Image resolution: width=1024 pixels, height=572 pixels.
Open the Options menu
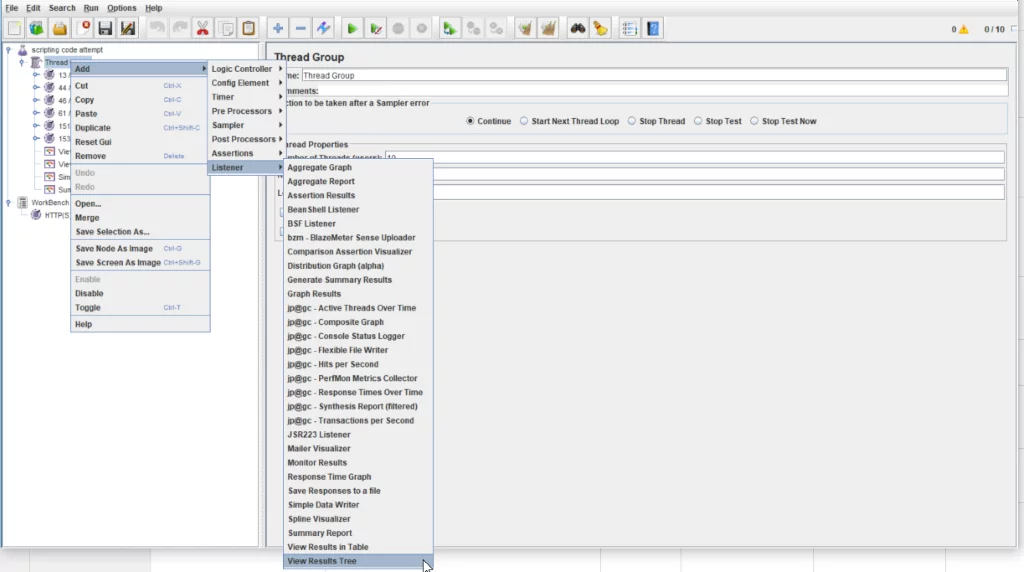pos(121,8)
